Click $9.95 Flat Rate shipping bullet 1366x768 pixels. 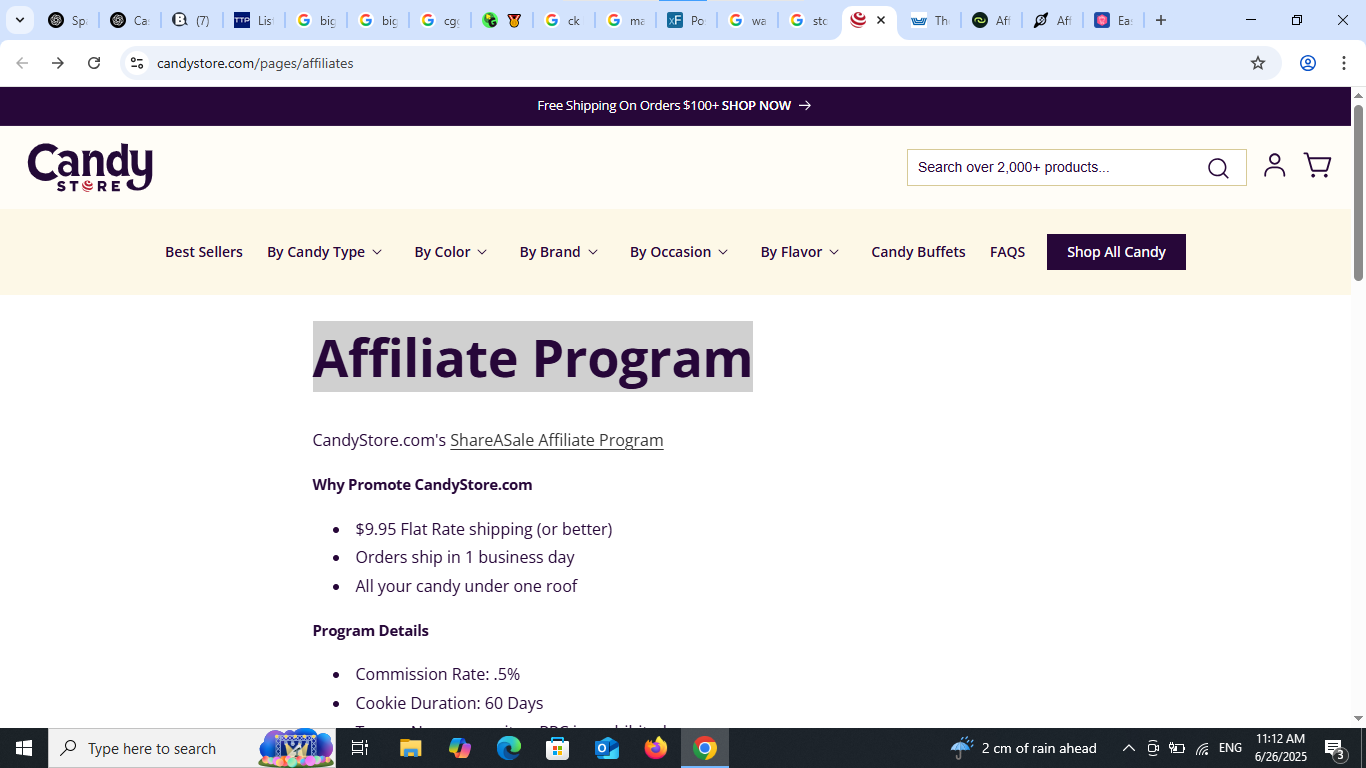click(x=484, y=529)
